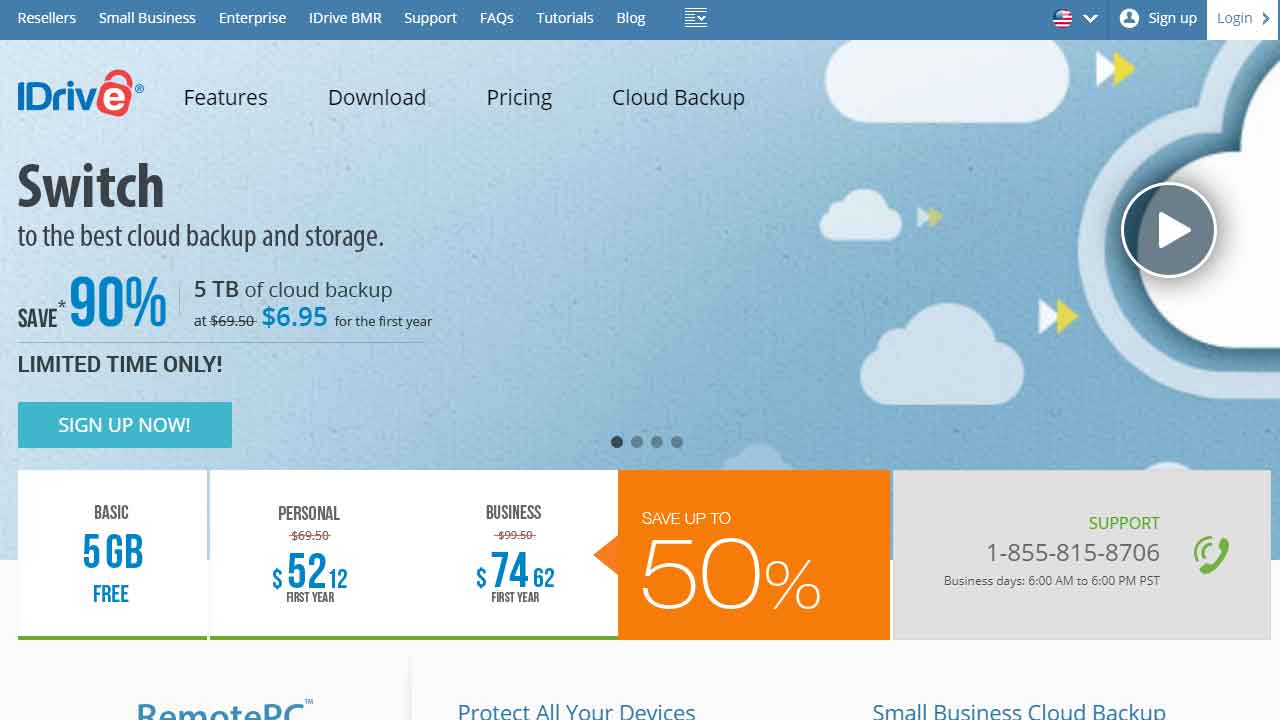Click LIMITED TIME ONLY! text
The height and width of the screenshot is (720, 1280).
[x=120, y=364]
